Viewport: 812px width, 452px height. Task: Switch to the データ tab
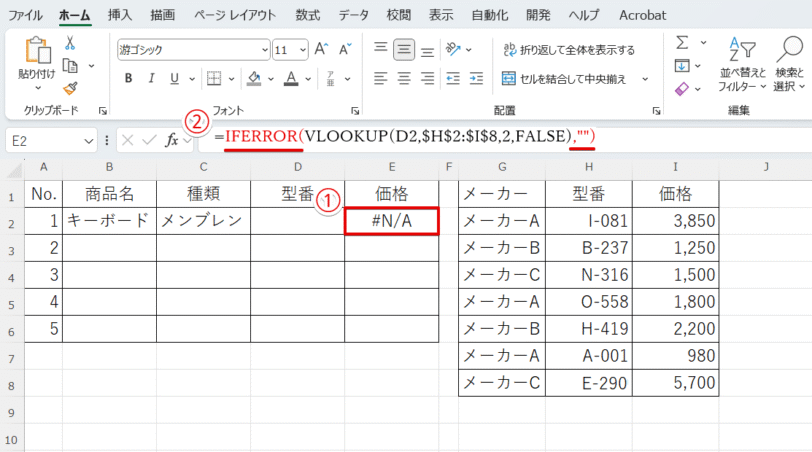(354, 15)
